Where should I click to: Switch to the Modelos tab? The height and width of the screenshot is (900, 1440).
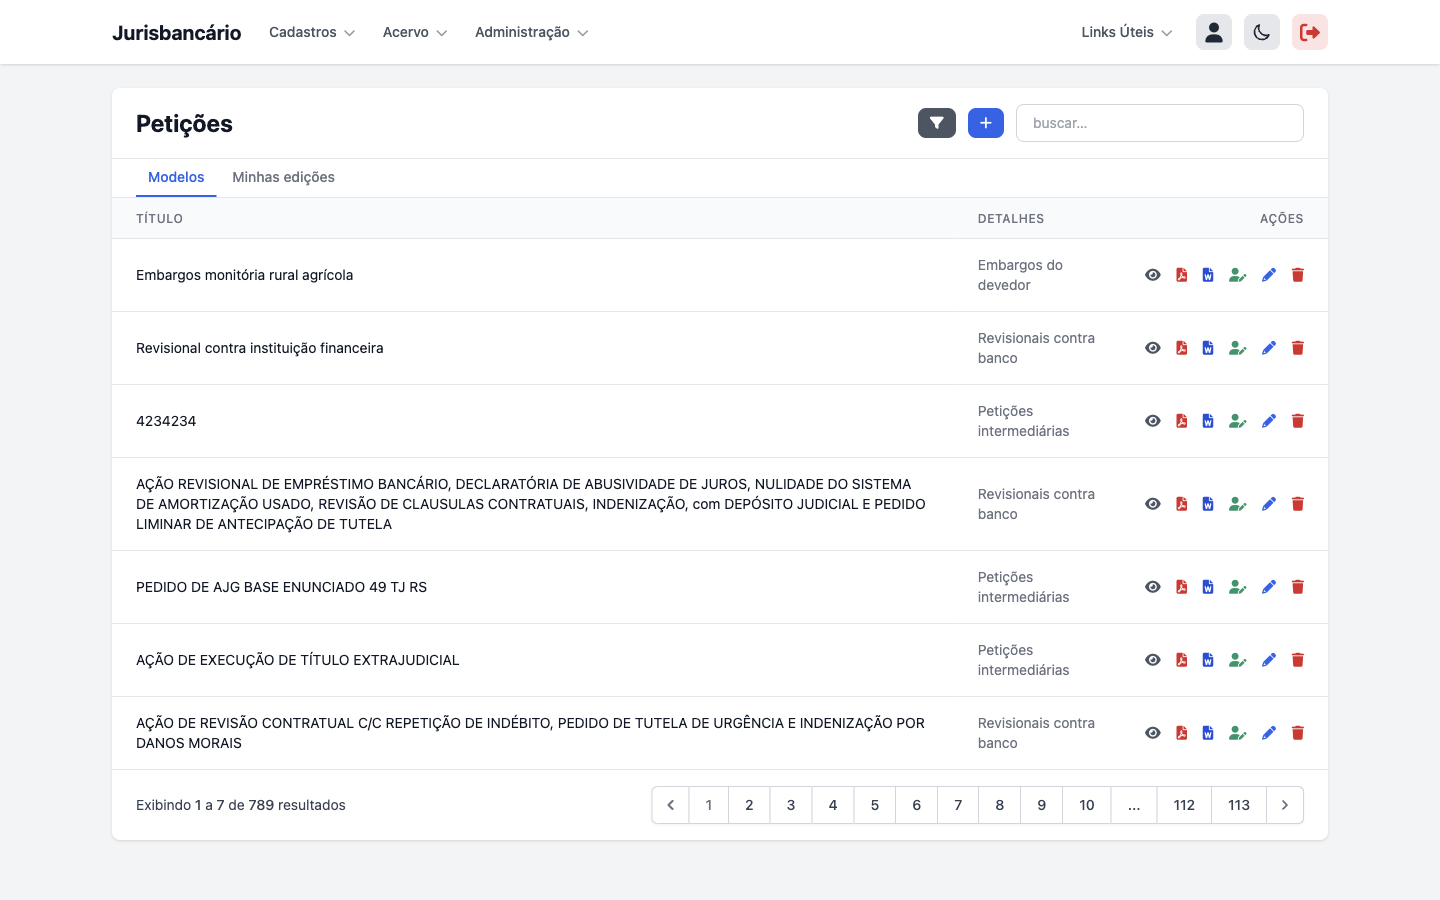coord(176,177)
